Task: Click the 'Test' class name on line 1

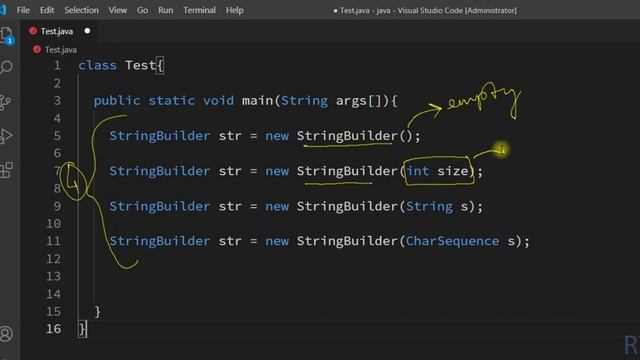Action: tap(140, 65)
